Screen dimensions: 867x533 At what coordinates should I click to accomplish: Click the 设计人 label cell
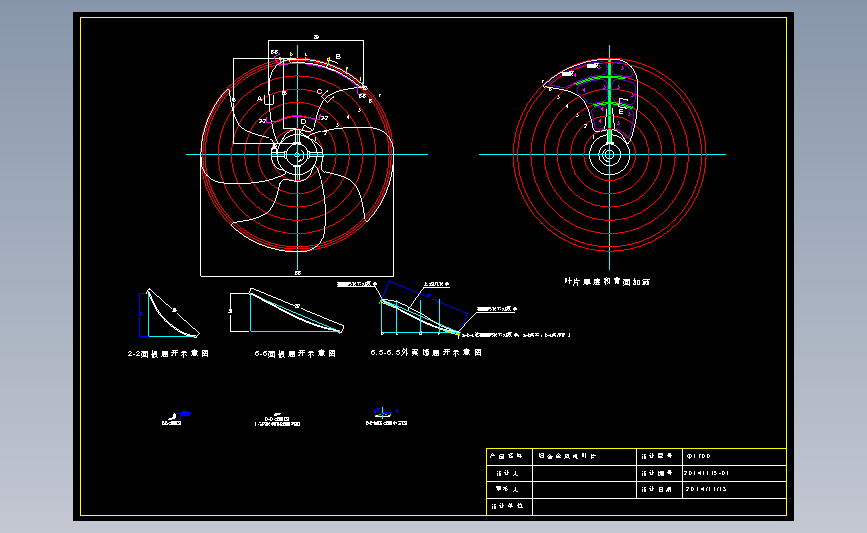tap(509, 473)
